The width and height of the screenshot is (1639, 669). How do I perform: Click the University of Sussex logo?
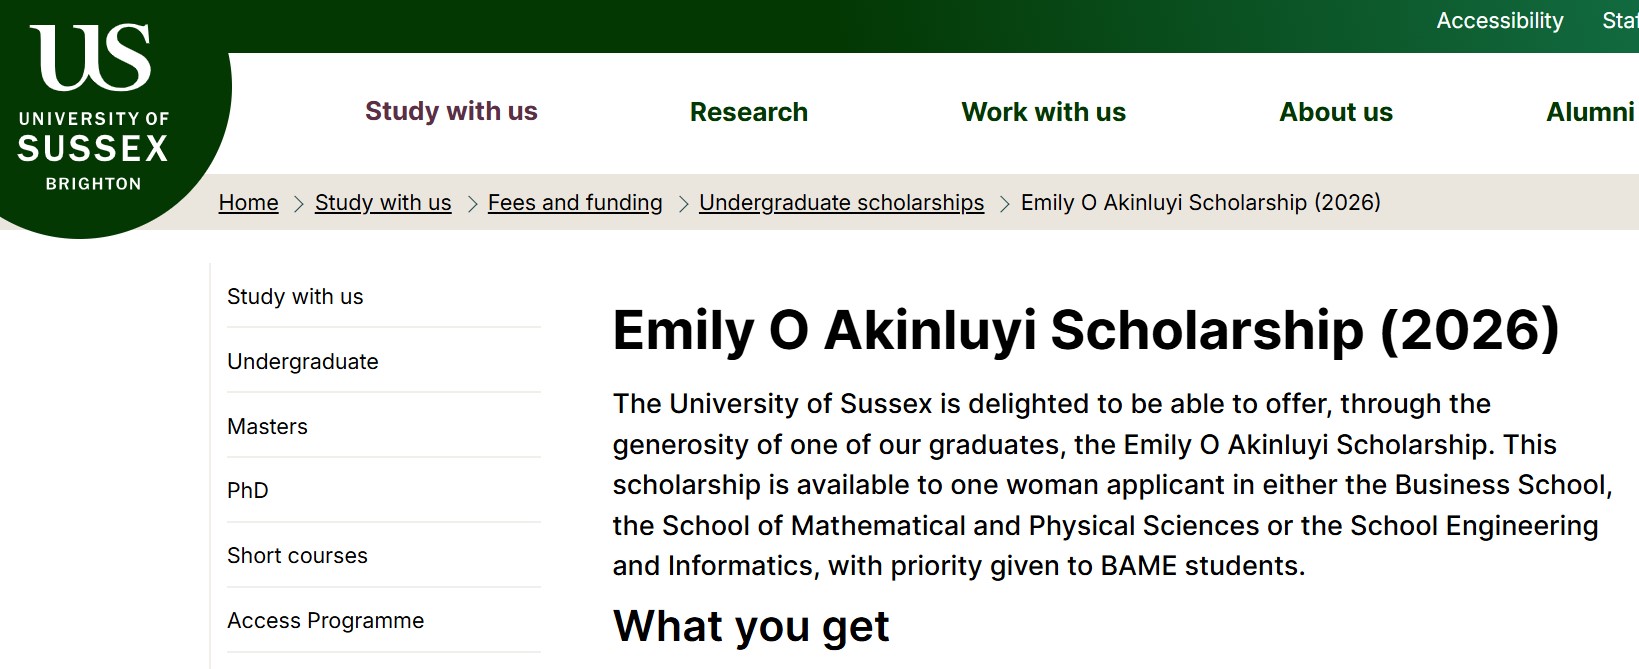pos(94,108)
